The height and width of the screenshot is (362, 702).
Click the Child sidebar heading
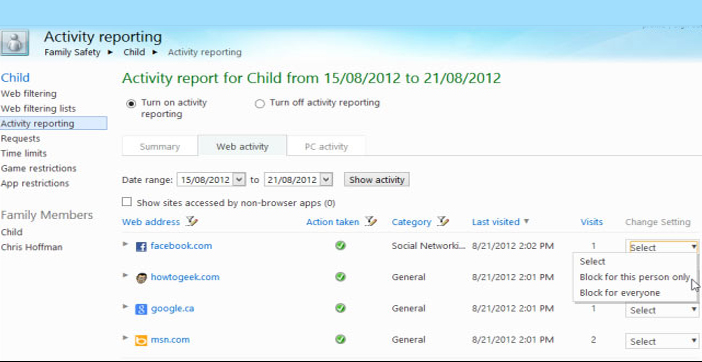point(15,77)
